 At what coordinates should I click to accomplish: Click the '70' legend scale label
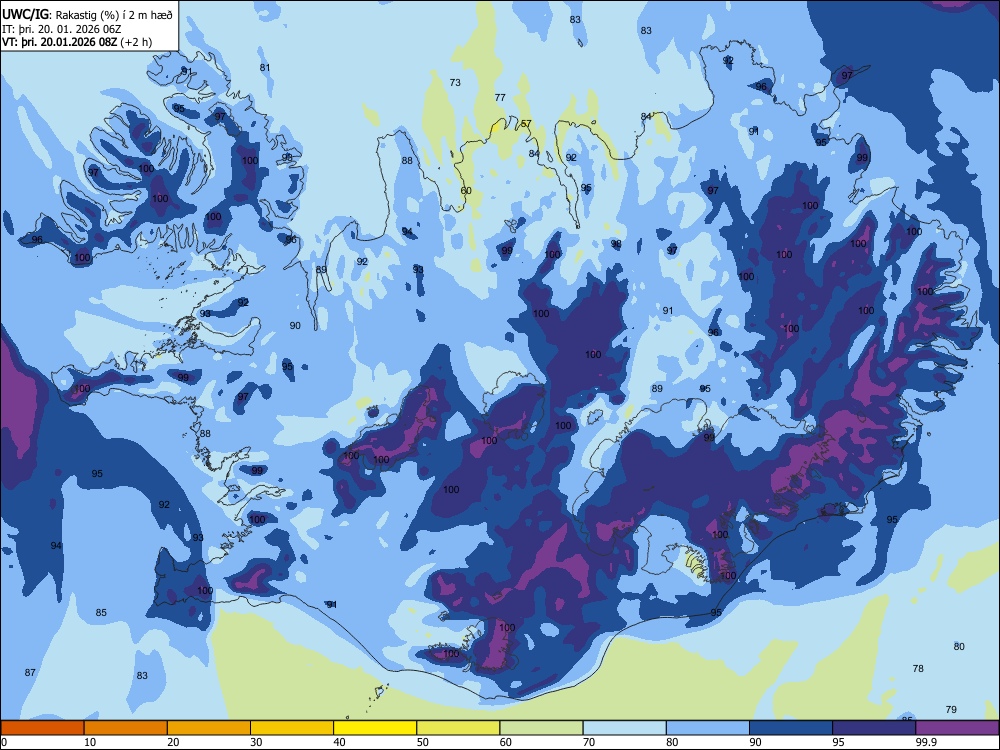(589, 742)
